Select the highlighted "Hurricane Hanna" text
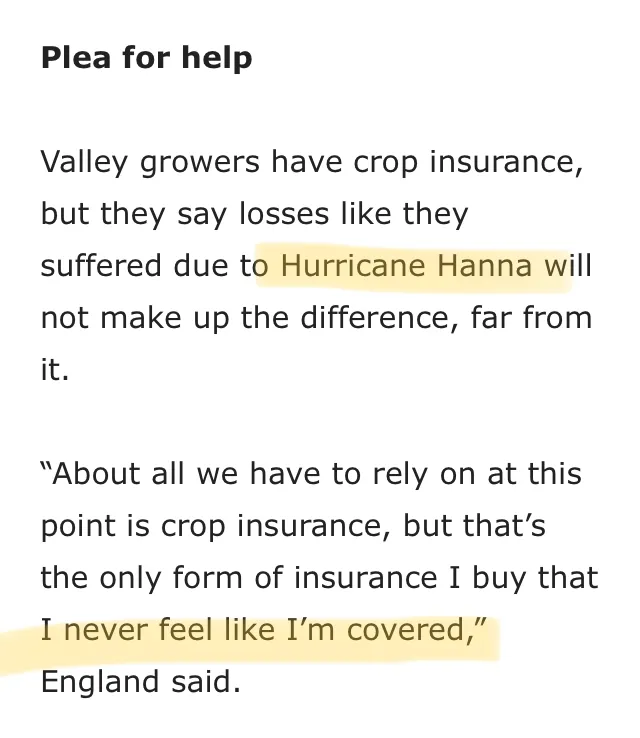The height and width of the screenshot is (738, 640). pos(406,265)
